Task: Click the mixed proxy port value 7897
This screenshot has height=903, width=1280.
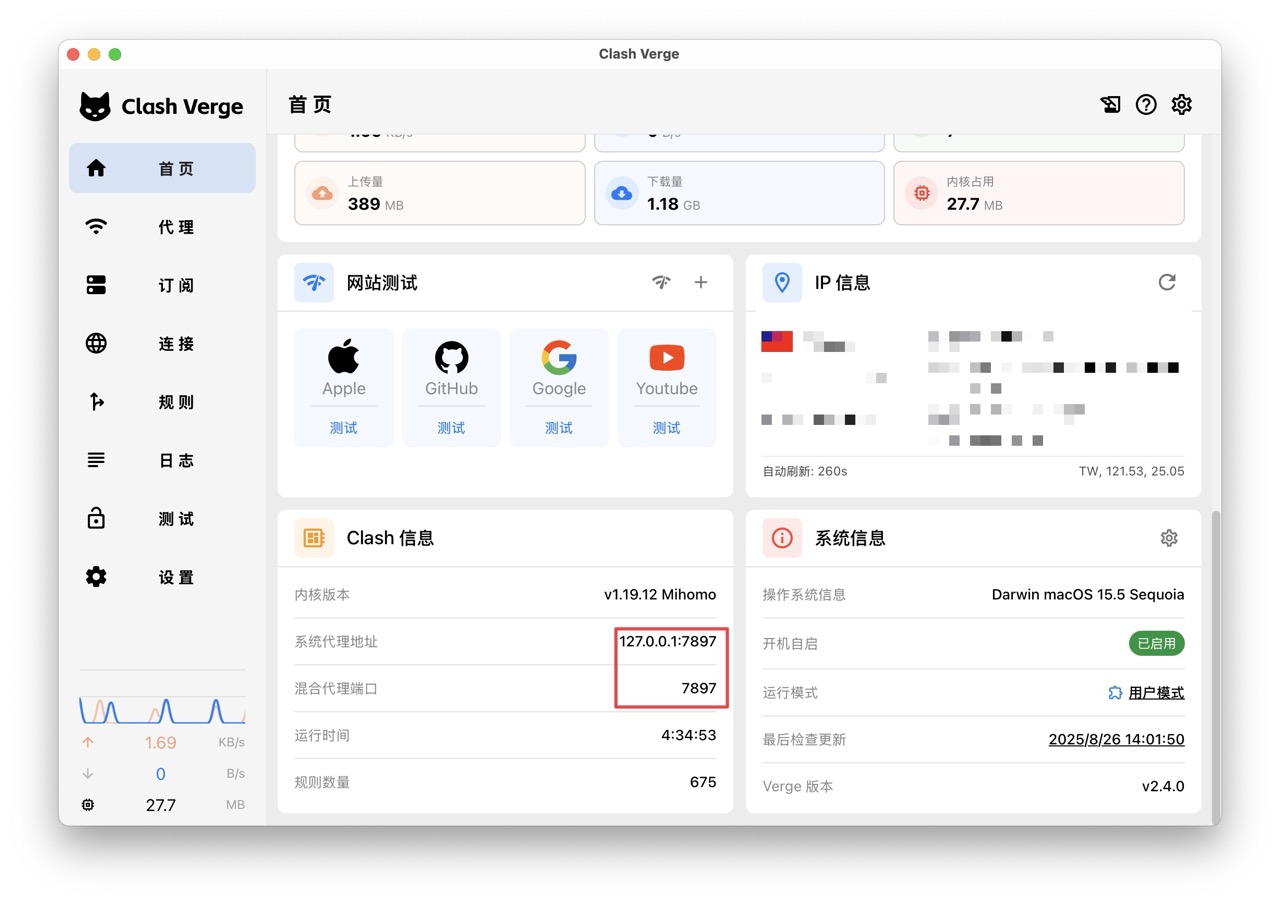Action: [x=699, y=688]
